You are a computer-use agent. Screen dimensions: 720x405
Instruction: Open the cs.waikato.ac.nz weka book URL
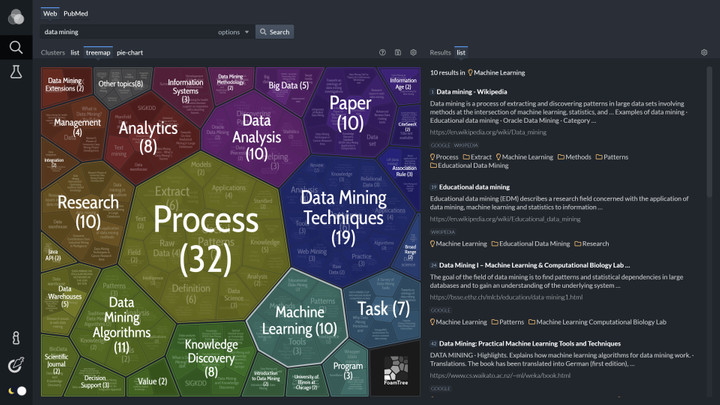[500, 376]
